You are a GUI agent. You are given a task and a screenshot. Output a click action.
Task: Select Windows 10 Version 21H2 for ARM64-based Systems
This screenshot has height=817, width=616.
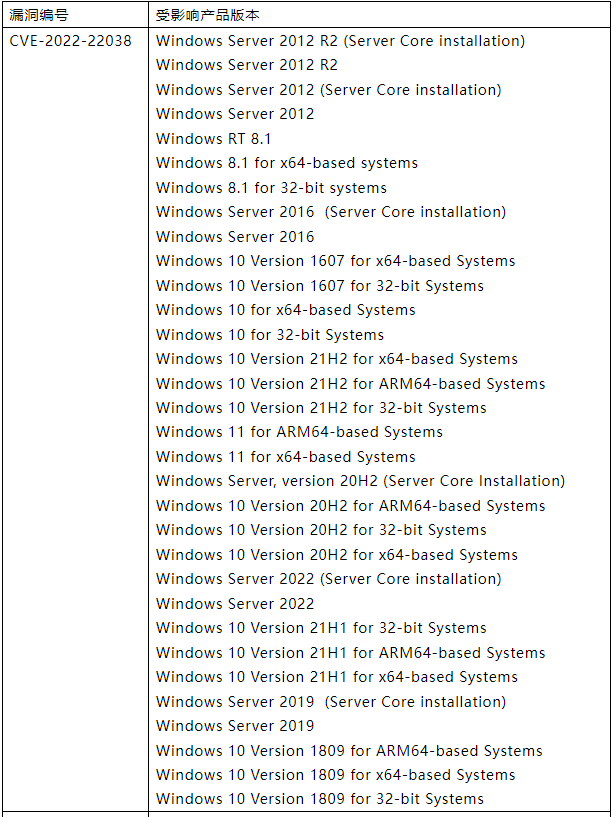(351, 383)
